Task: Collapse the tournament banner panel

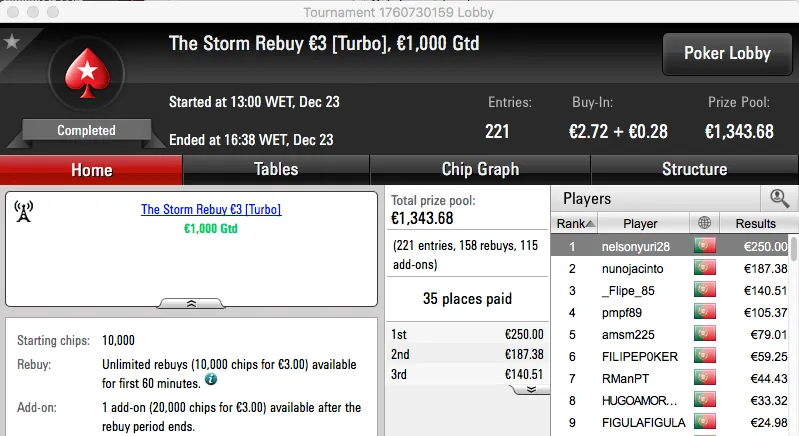Action: tap(192, 302)
